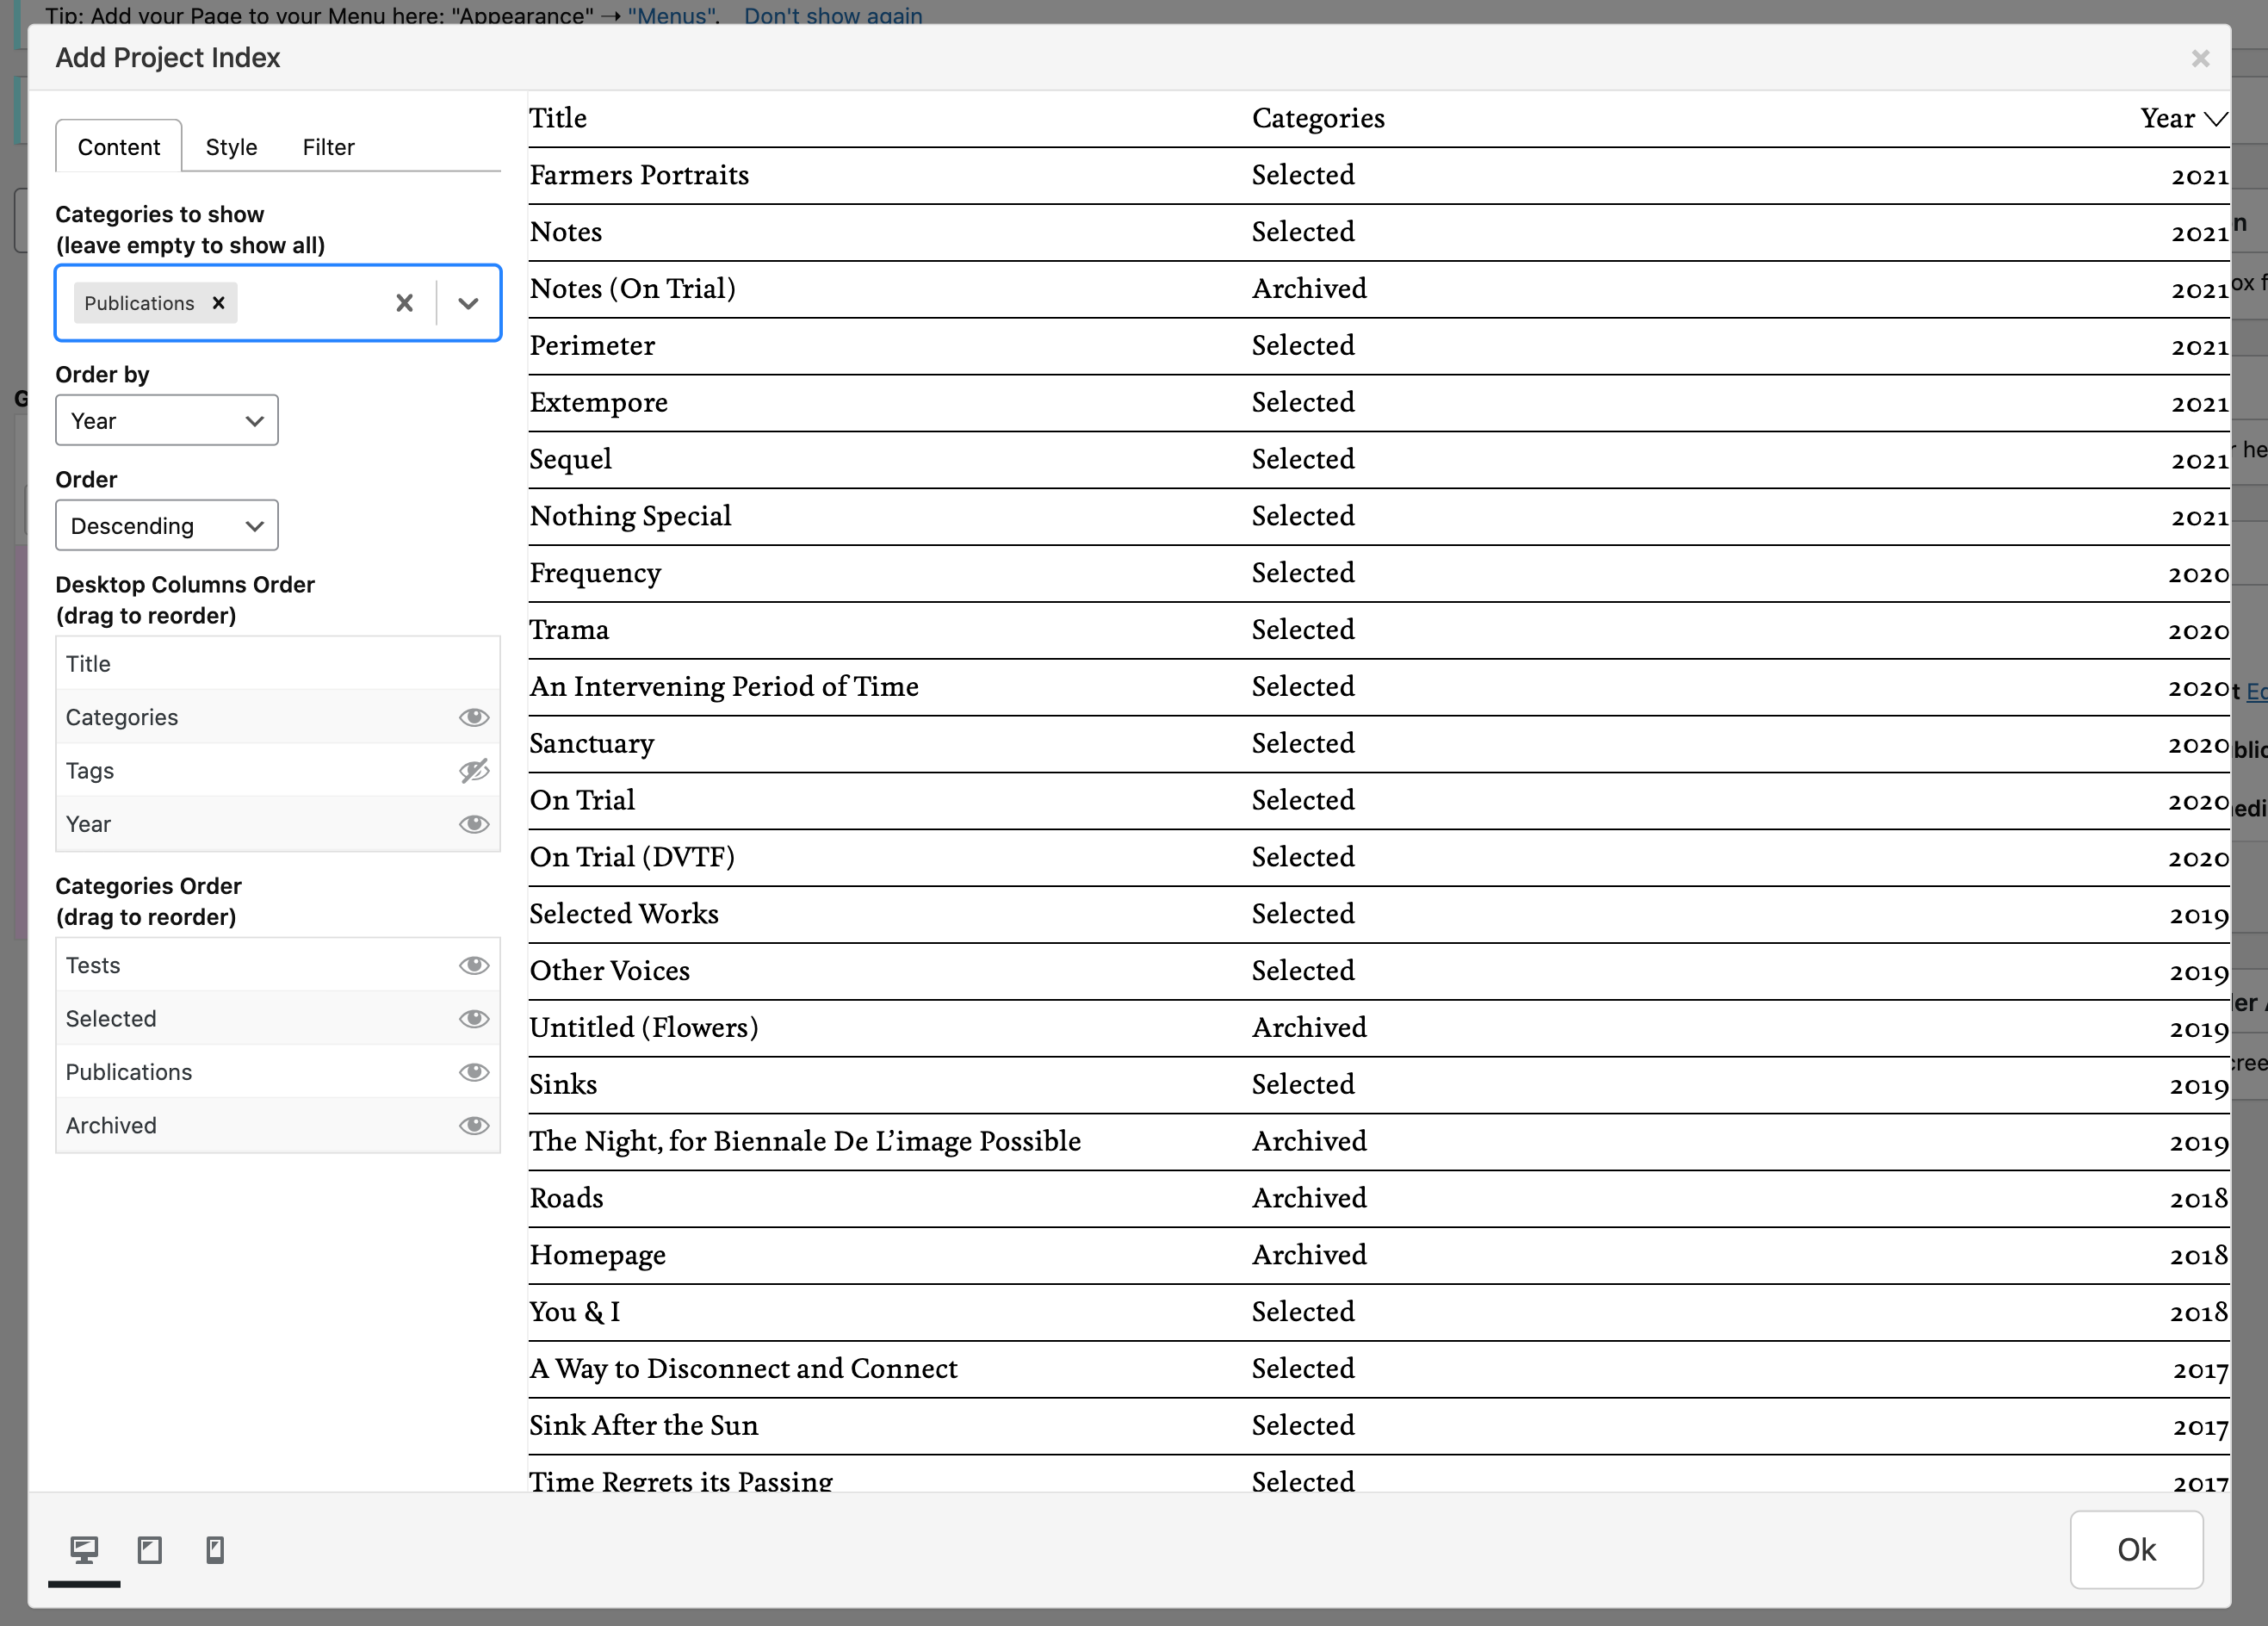Open the Descending order dropdown
Image resolution: width=2268 pixels, height=1626 pixels.
point(167,526)
